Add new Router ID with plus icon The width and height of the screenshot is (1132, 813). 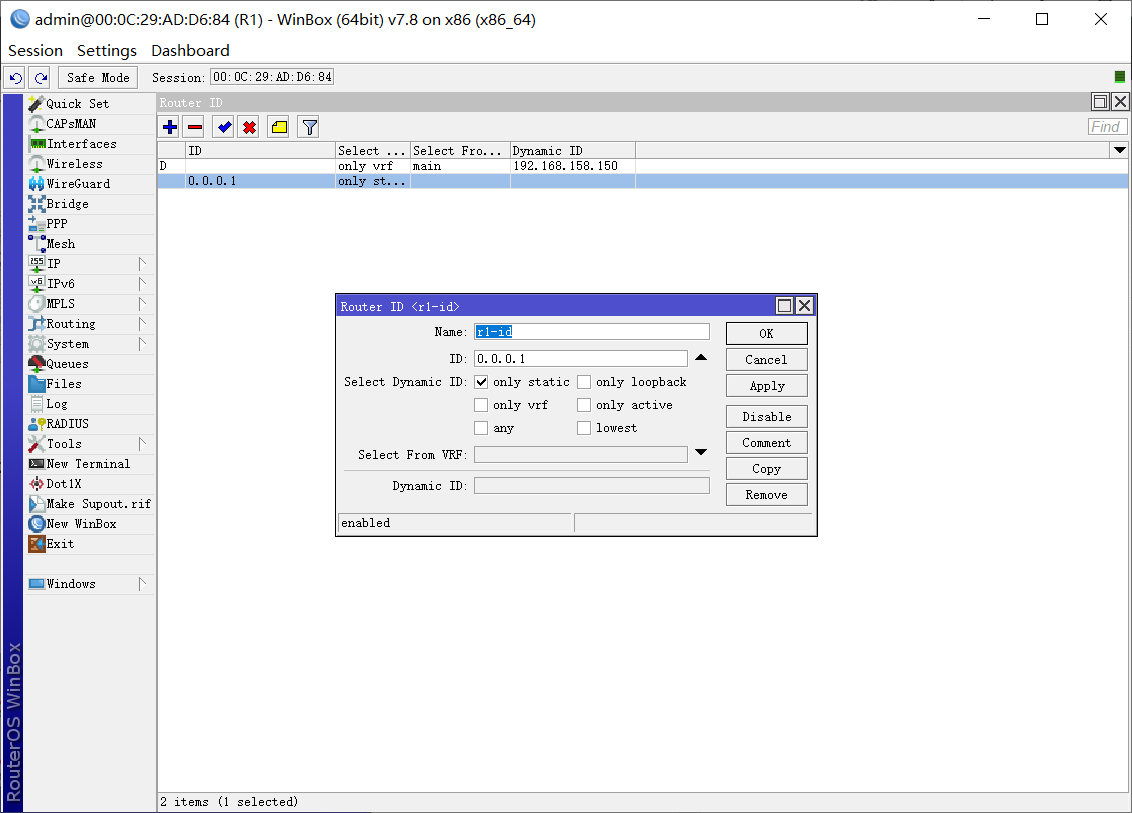[x=170, y=127]
